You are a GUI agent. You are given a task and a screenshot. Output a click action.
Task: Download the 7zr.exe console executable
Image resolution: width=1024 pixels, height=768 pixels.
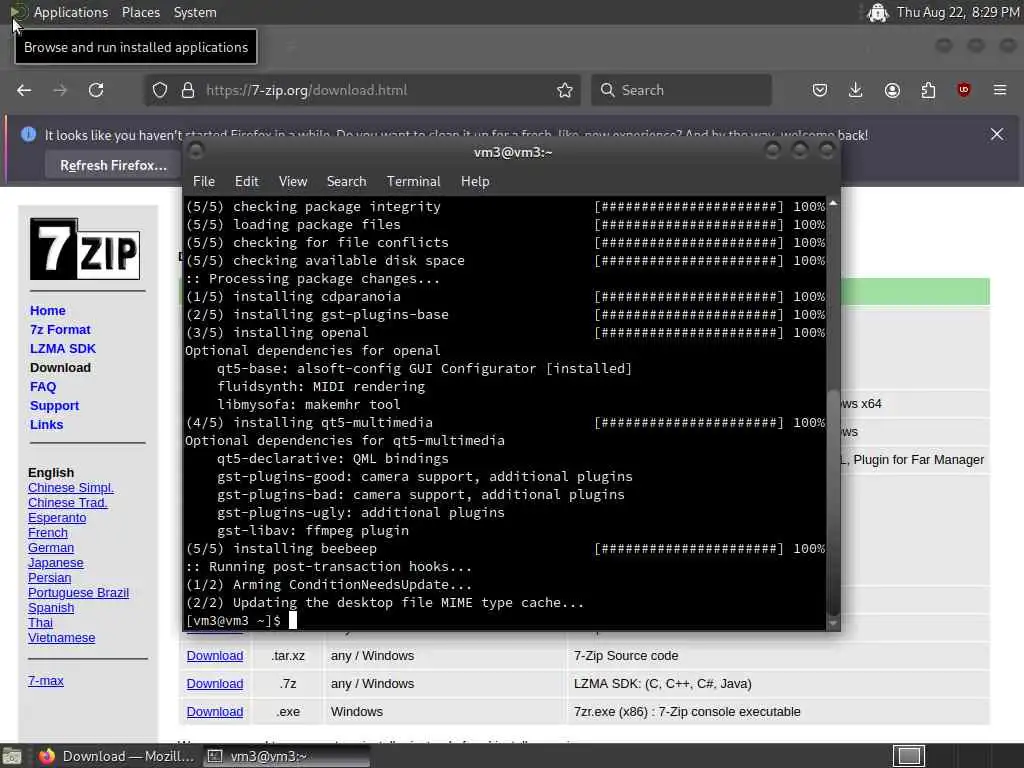coord(215,712)
